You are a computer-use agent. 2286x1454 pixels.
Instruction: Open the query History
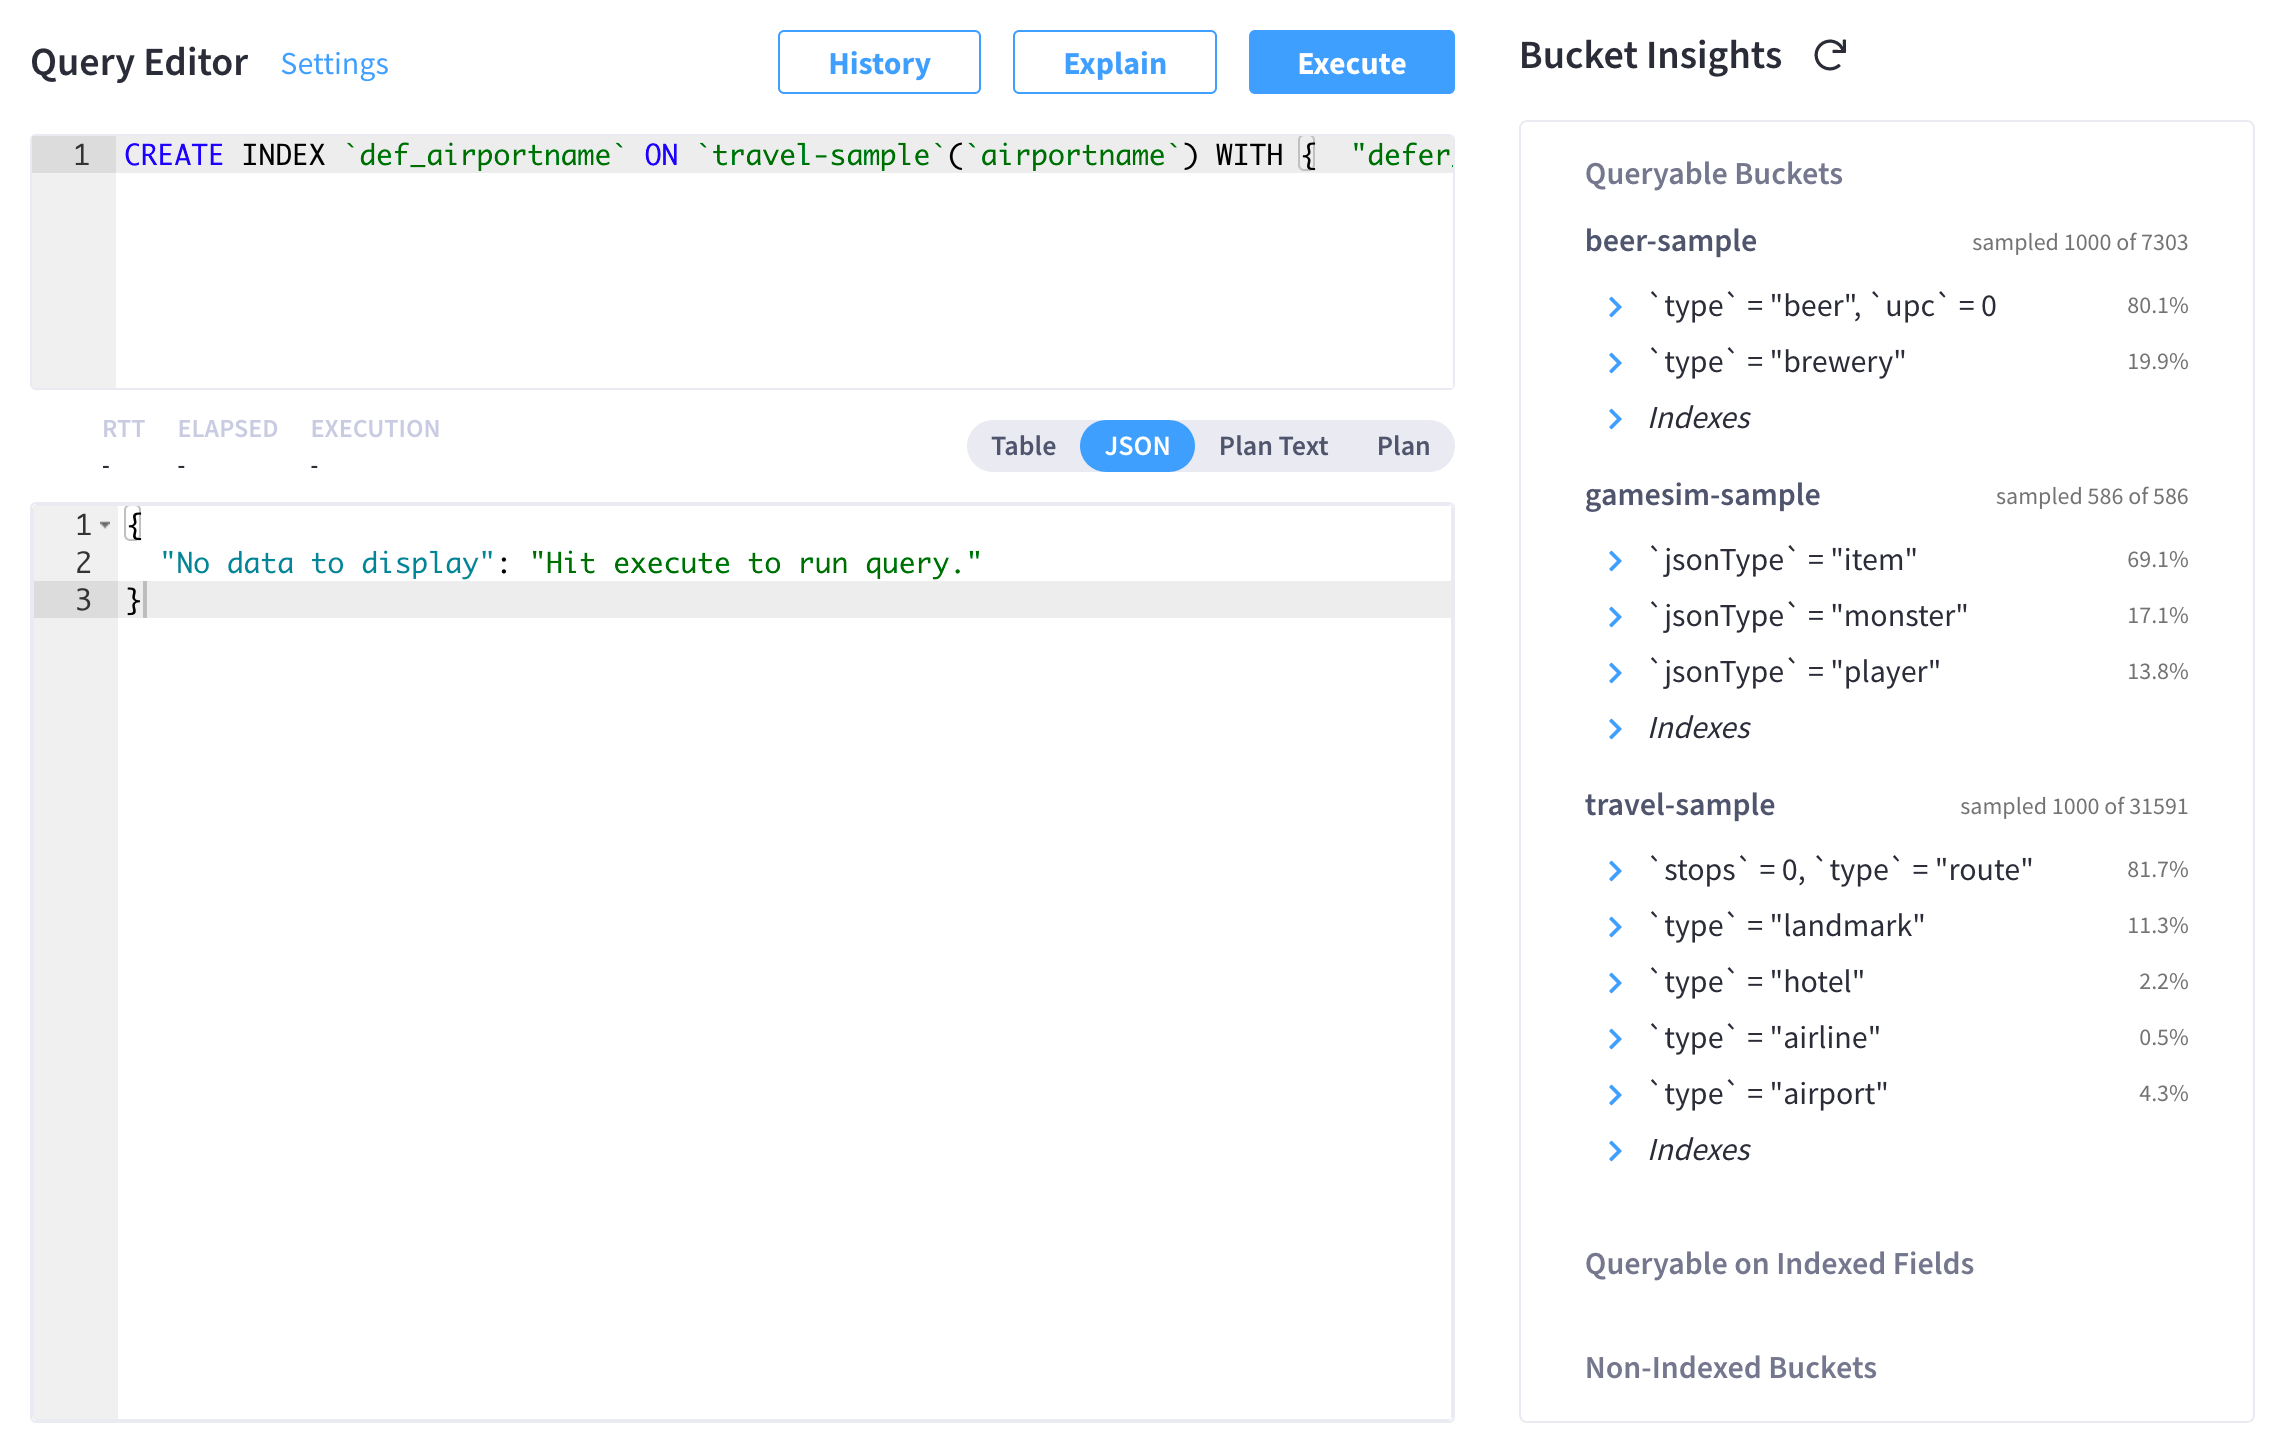coord(879,62)
